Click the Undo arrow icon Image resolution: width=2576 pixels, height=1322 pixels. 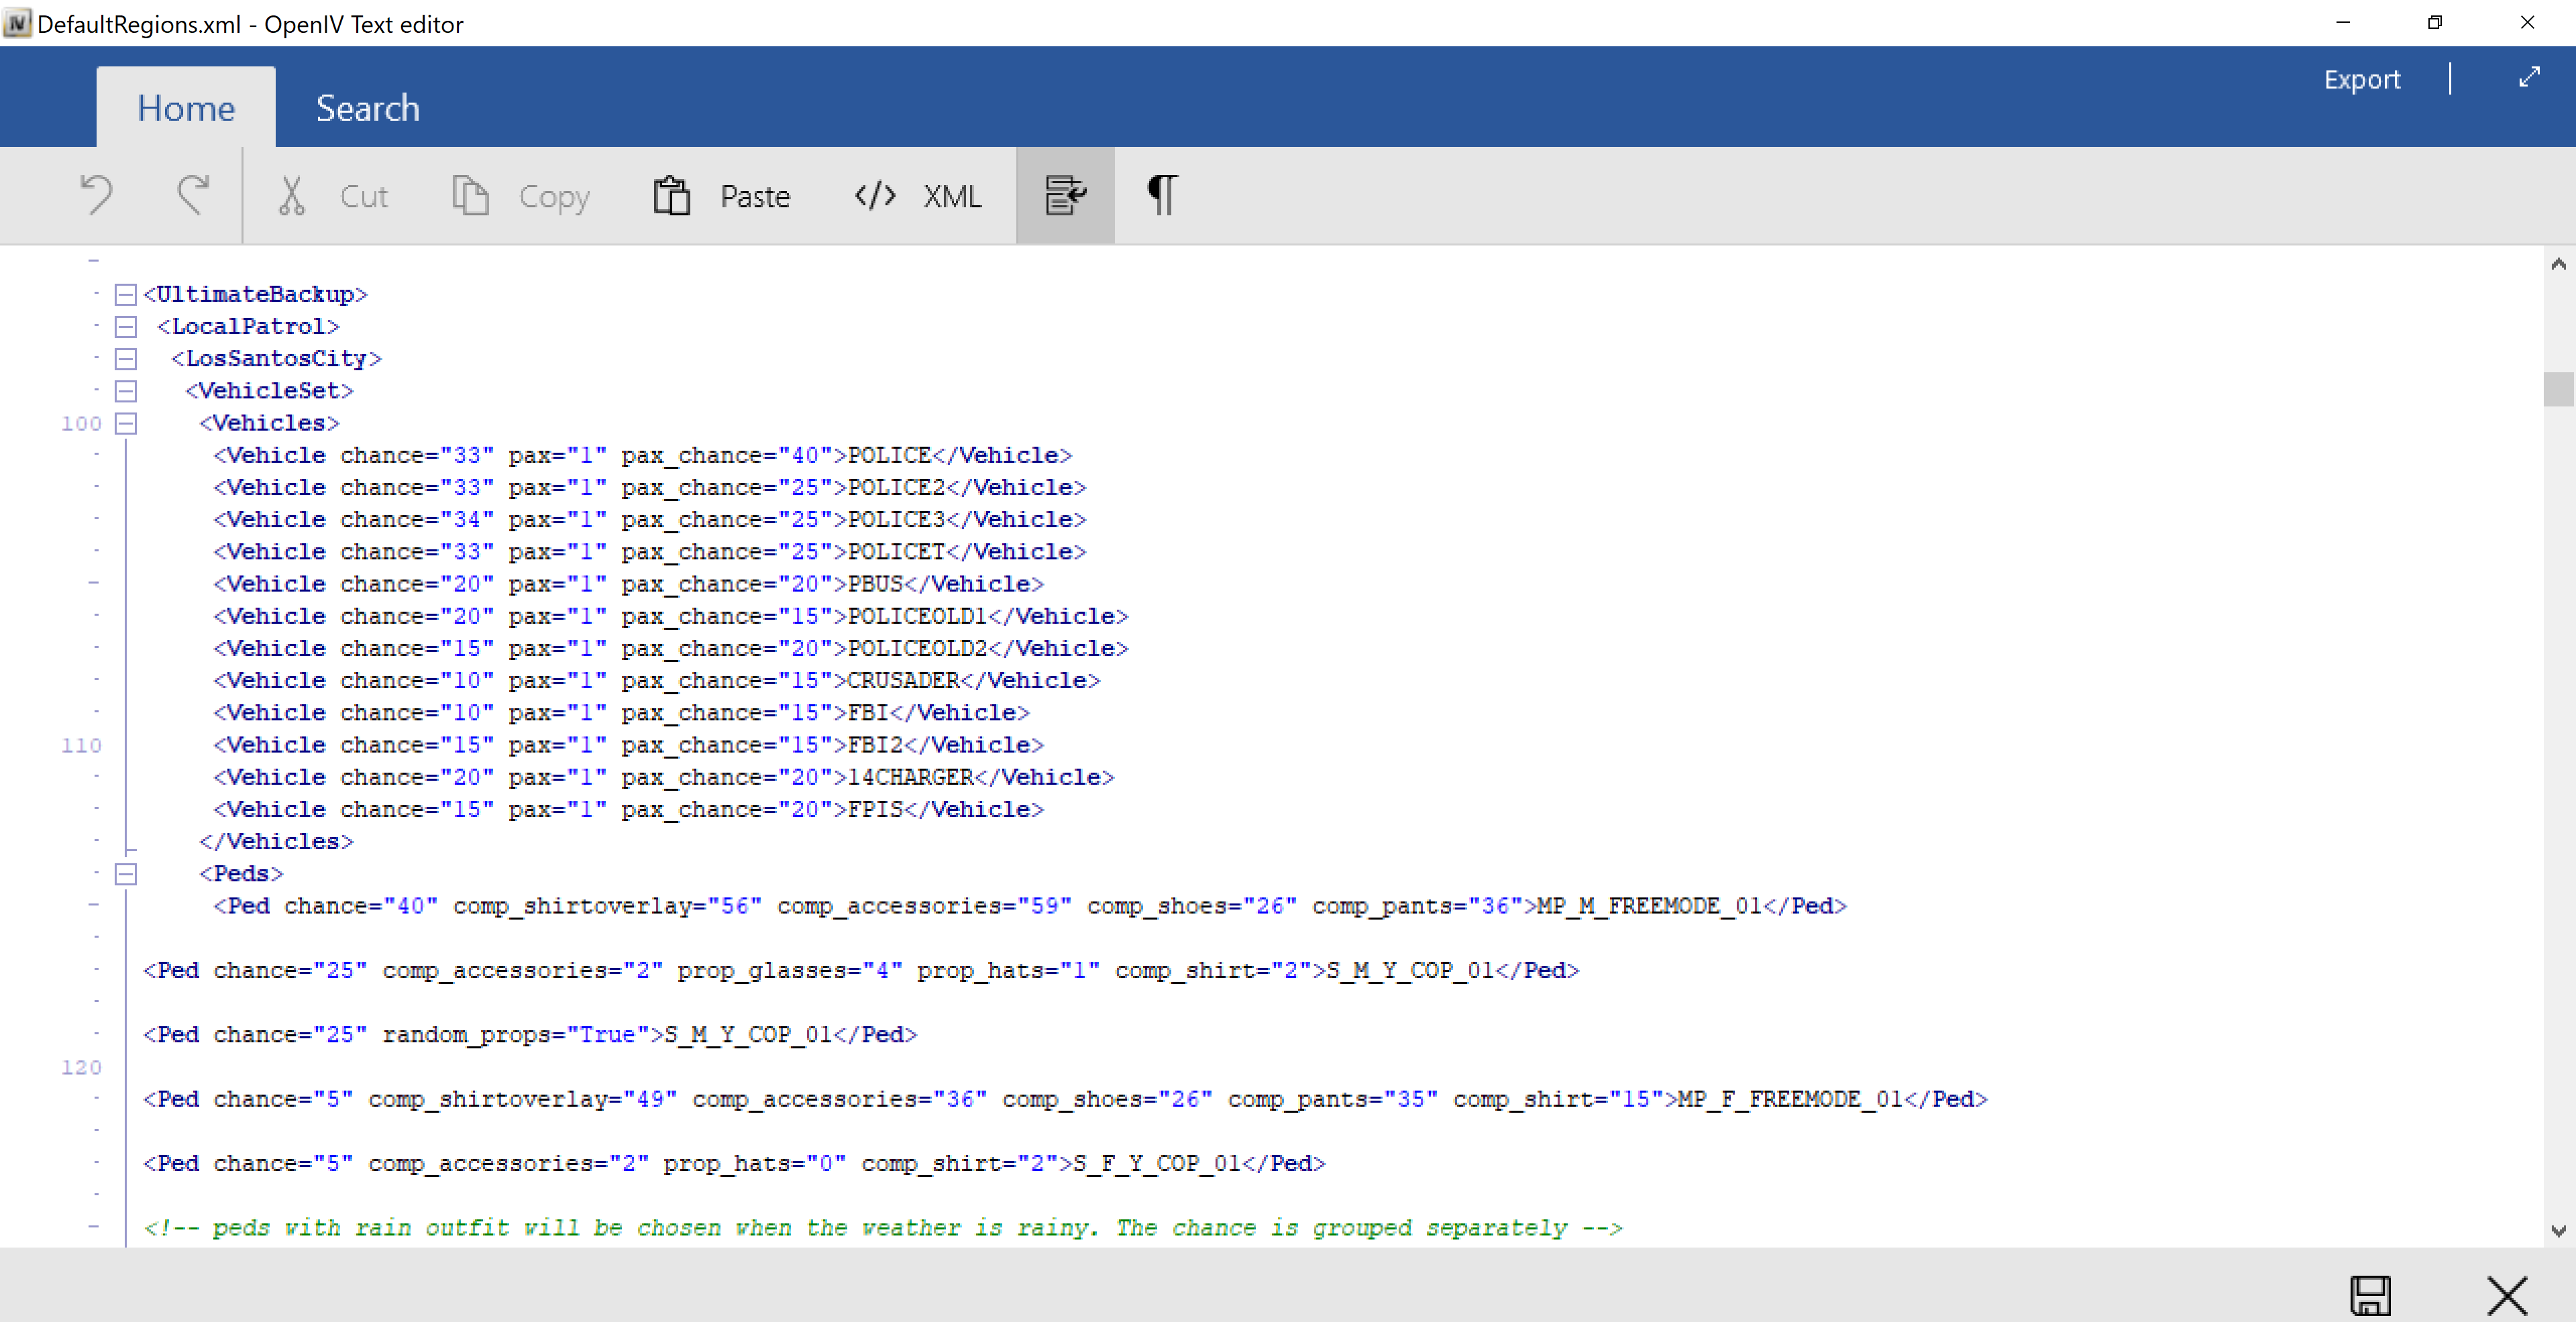tap(97, 195)
